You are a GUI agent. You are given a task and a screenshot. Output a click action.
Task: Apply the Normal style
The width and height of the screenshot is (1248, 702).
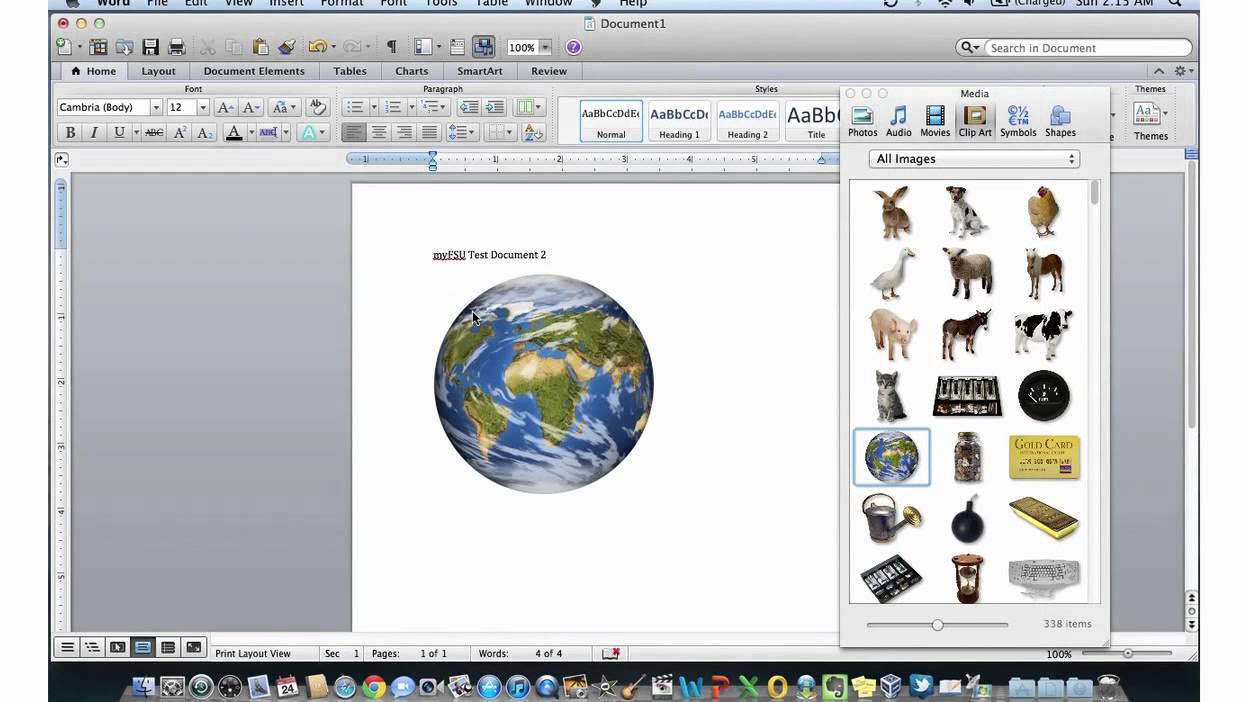(x=611, y=121)
